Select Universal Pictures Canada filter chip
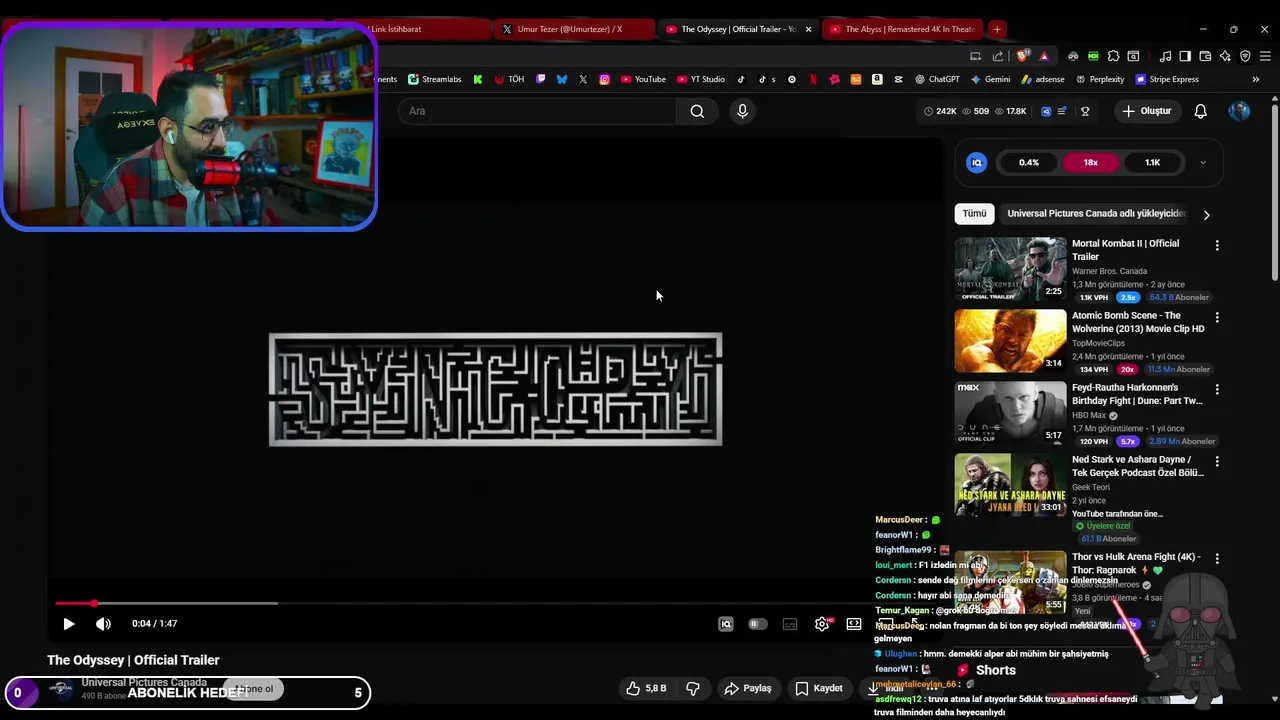The width and height of the screenshot is (1280, 720). click(1096, 213)
